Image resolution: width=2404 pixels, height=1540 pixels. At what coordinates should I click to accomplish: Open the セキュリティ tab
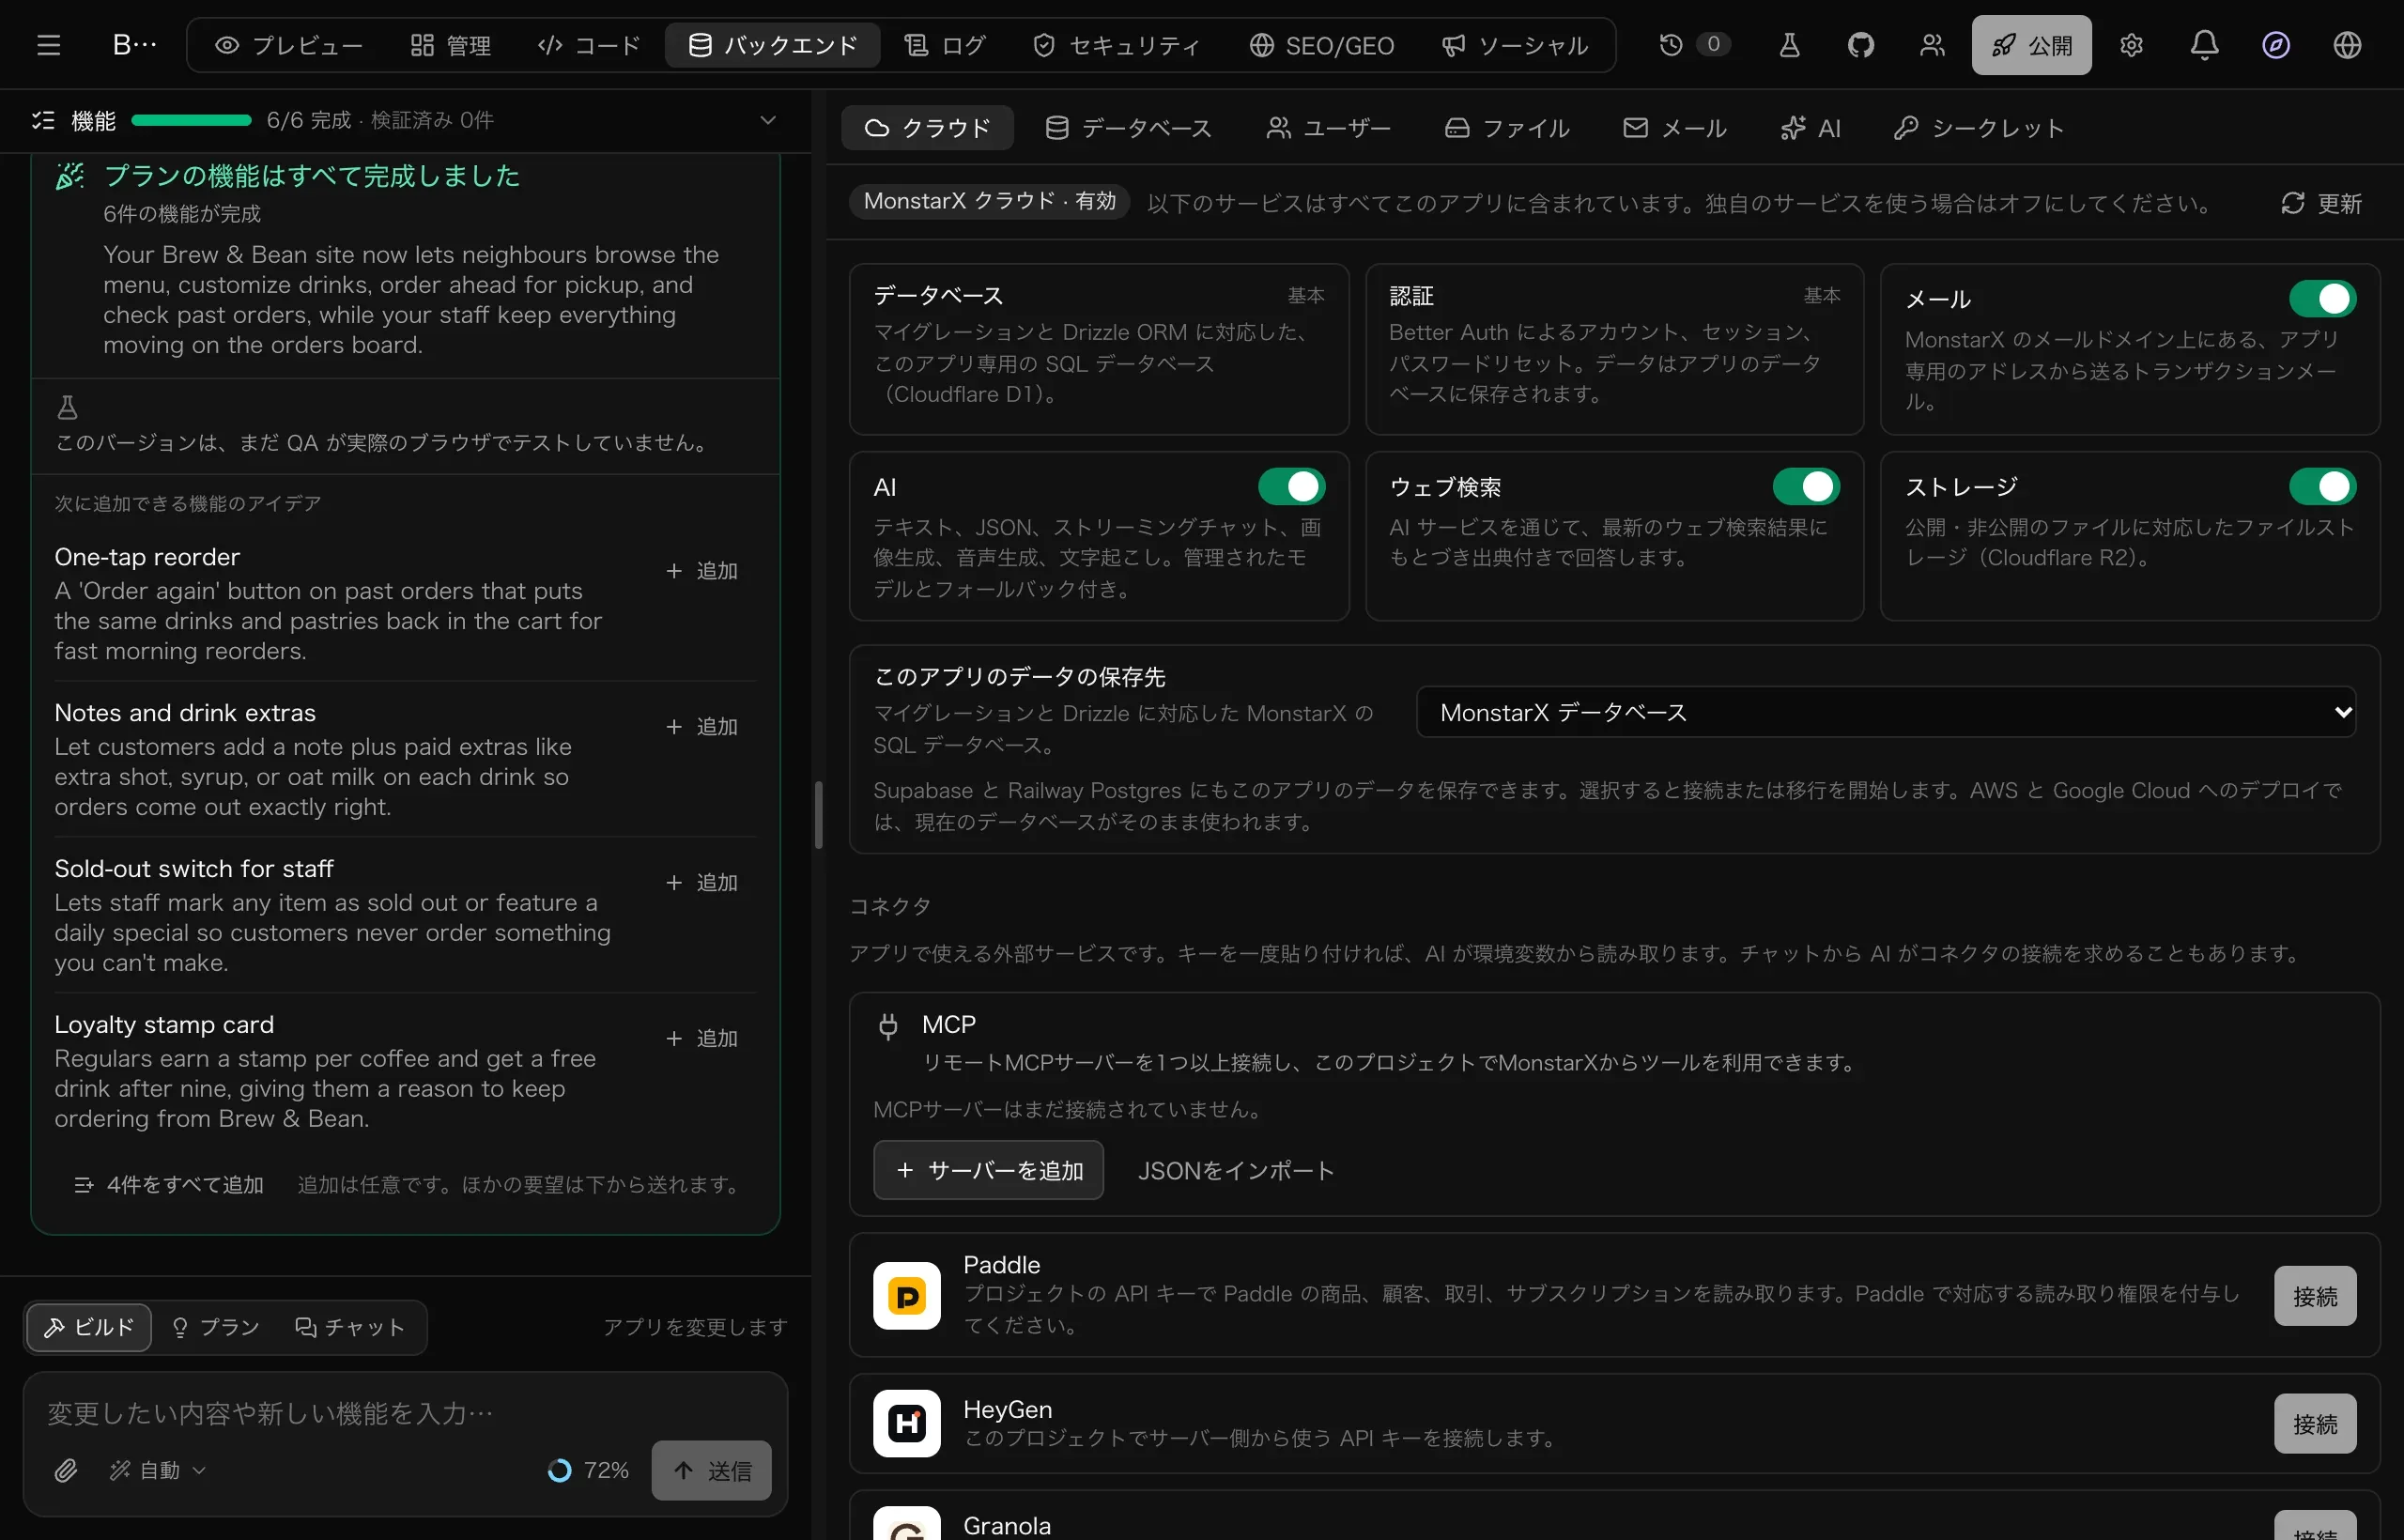1116,45
